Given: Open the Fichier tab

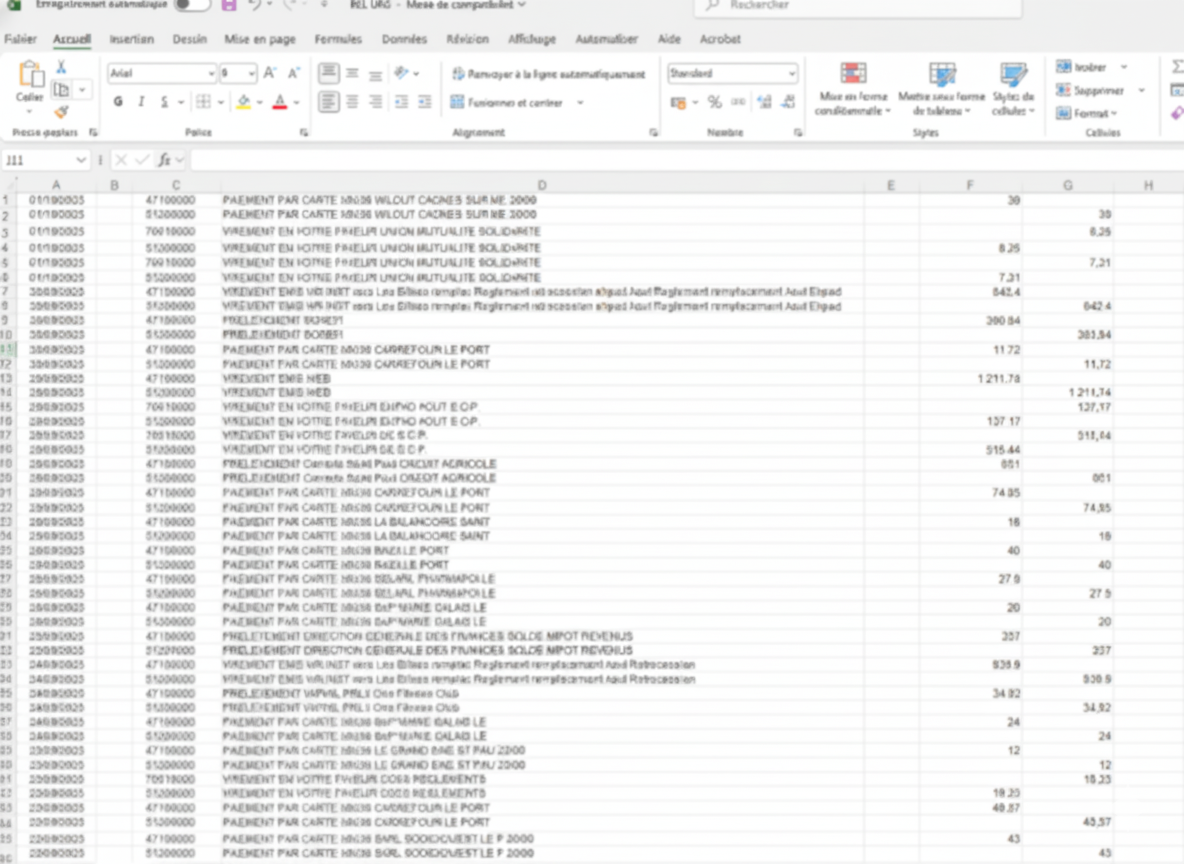Looking at the screenshot, I should click(20, 39).
